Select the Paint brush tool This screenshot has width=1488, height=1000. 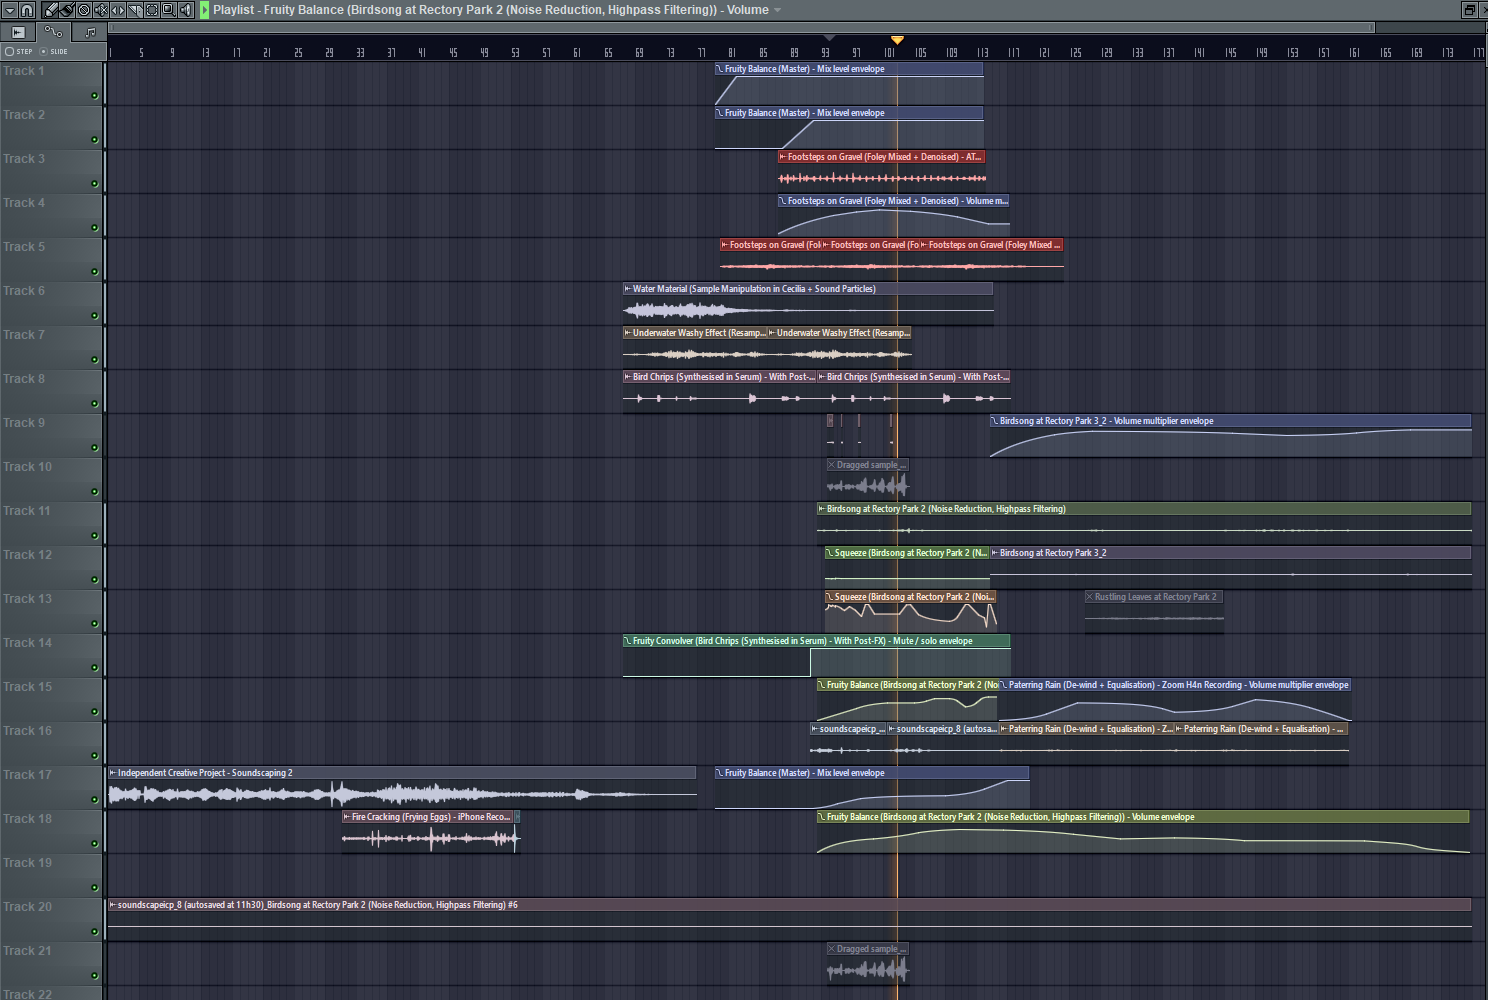coord(67,10)
